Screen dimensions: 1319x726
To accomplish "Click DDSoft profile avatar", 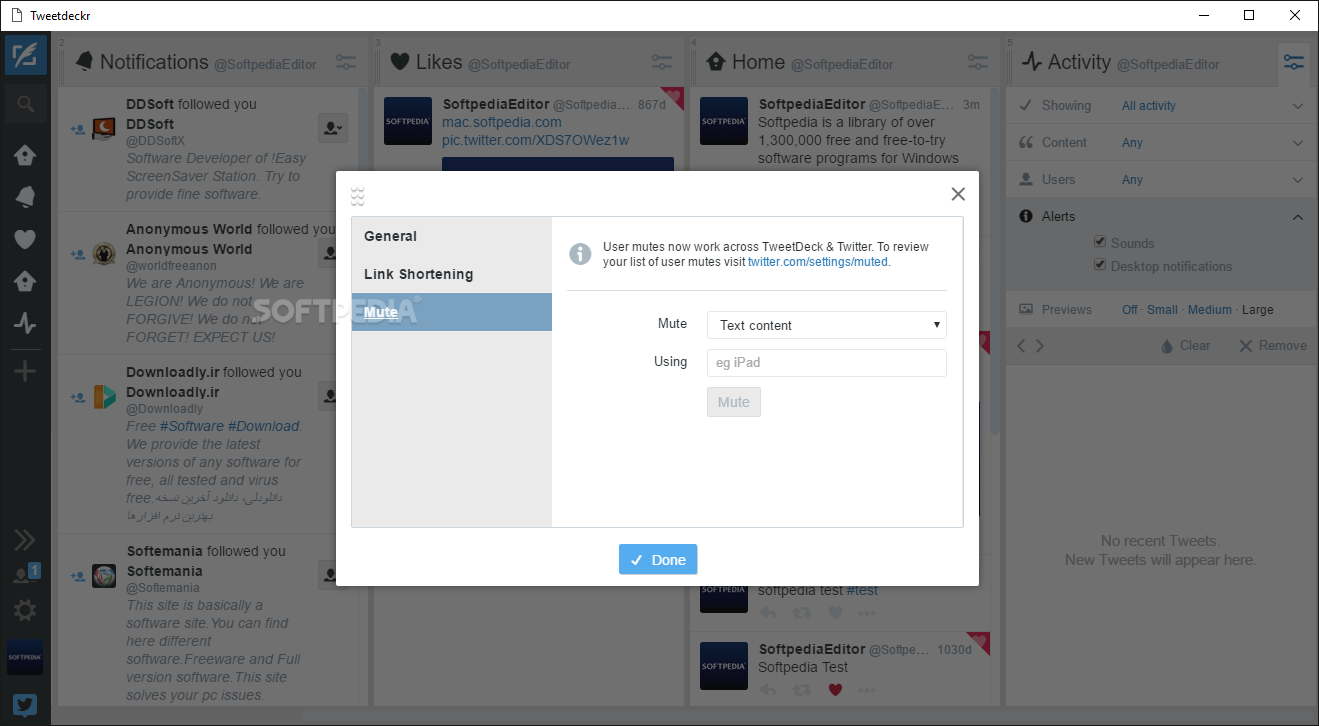I will click(104, 129).
